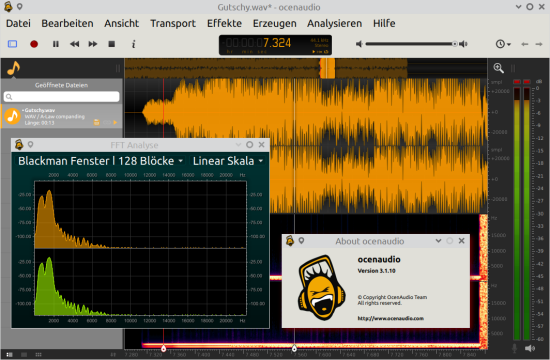This screenshot has height=360, width=550.
Task: Open the Linear Skala dropdown
Action: (x=228, y=161)
